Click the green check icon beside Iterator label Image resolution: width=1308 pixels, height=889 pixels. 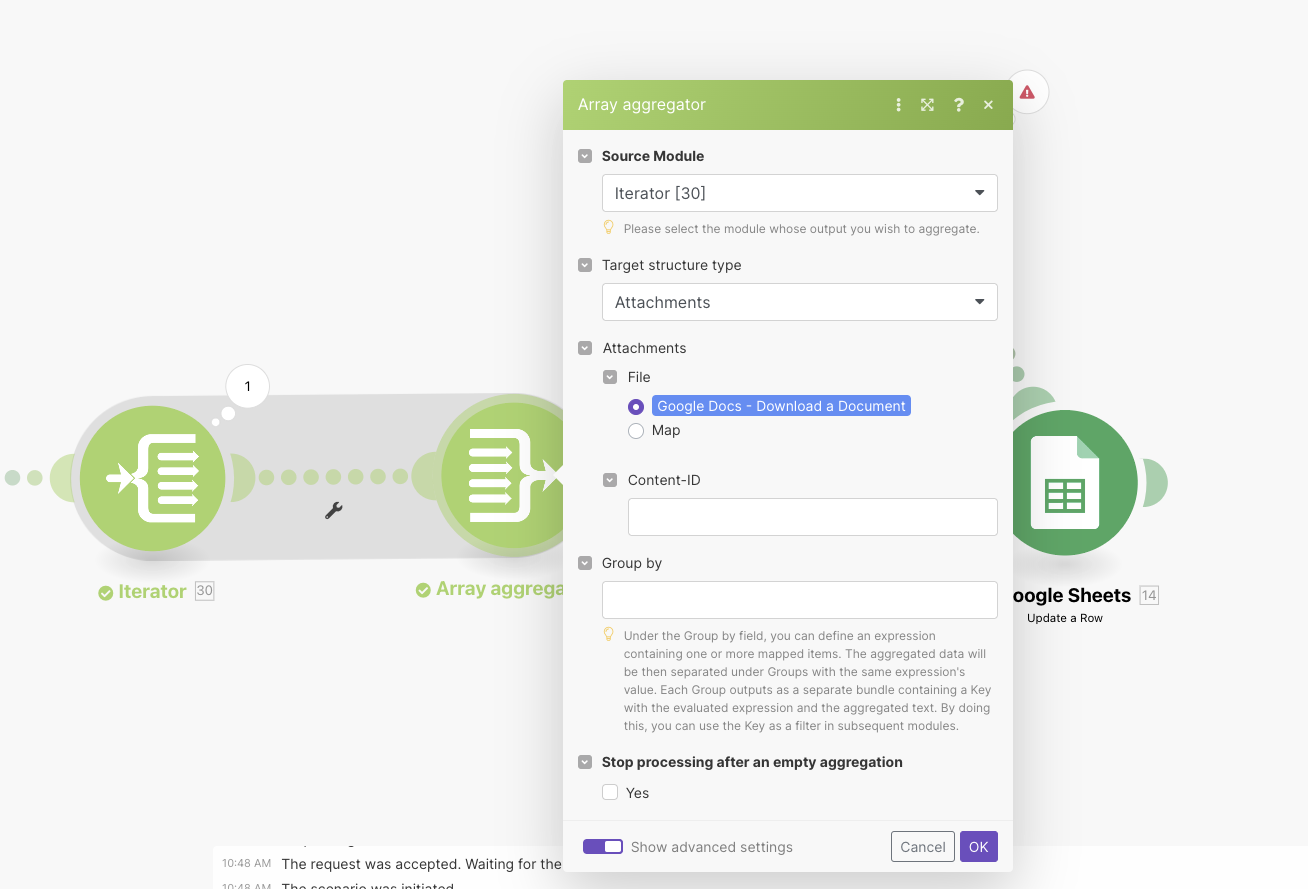(106, 593)
